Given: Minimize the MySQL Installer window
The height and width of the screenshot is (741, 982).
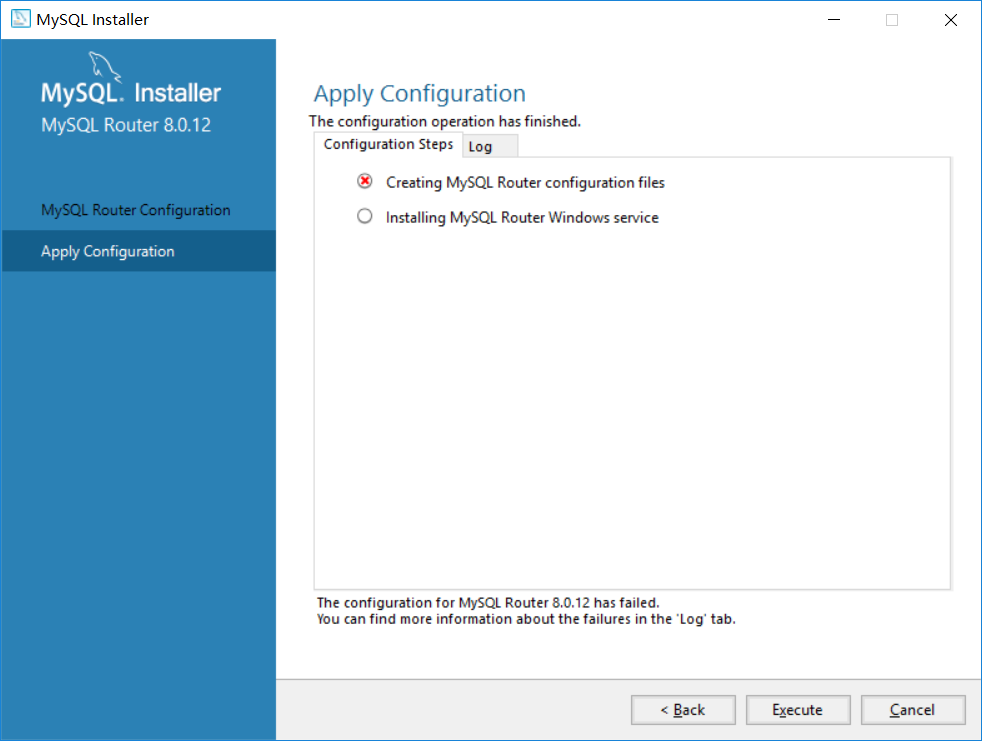Looking at the screenshot, I should click(834, 19).
